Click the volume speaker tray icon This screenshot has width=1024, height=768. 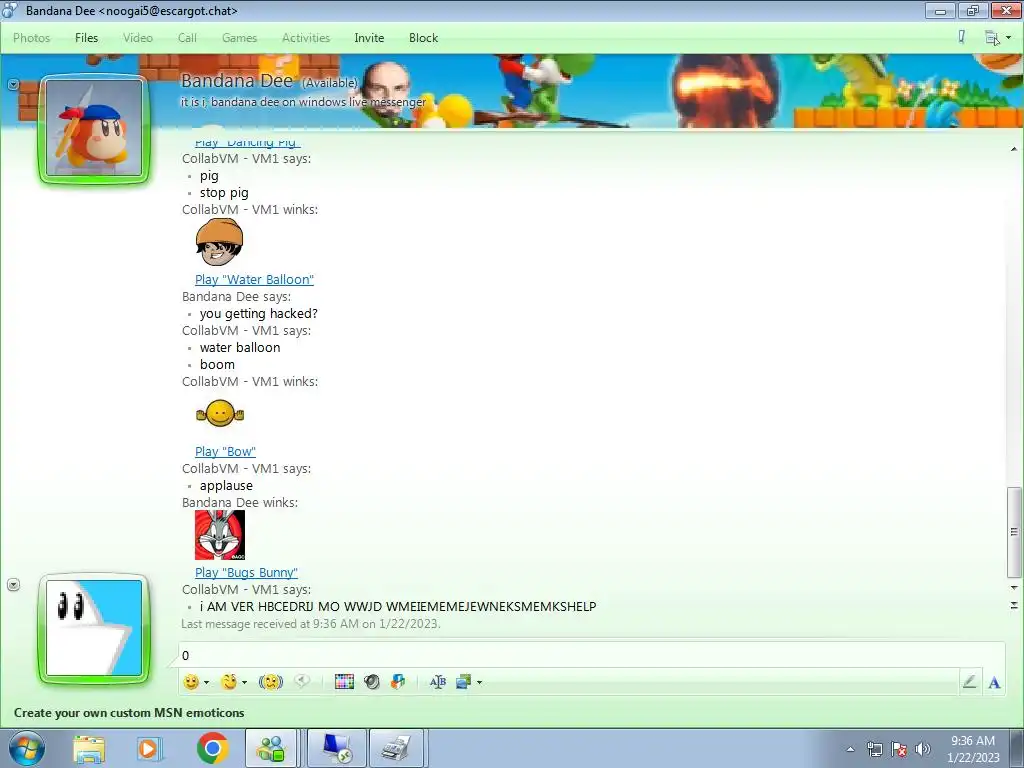(x=923, y=750)
